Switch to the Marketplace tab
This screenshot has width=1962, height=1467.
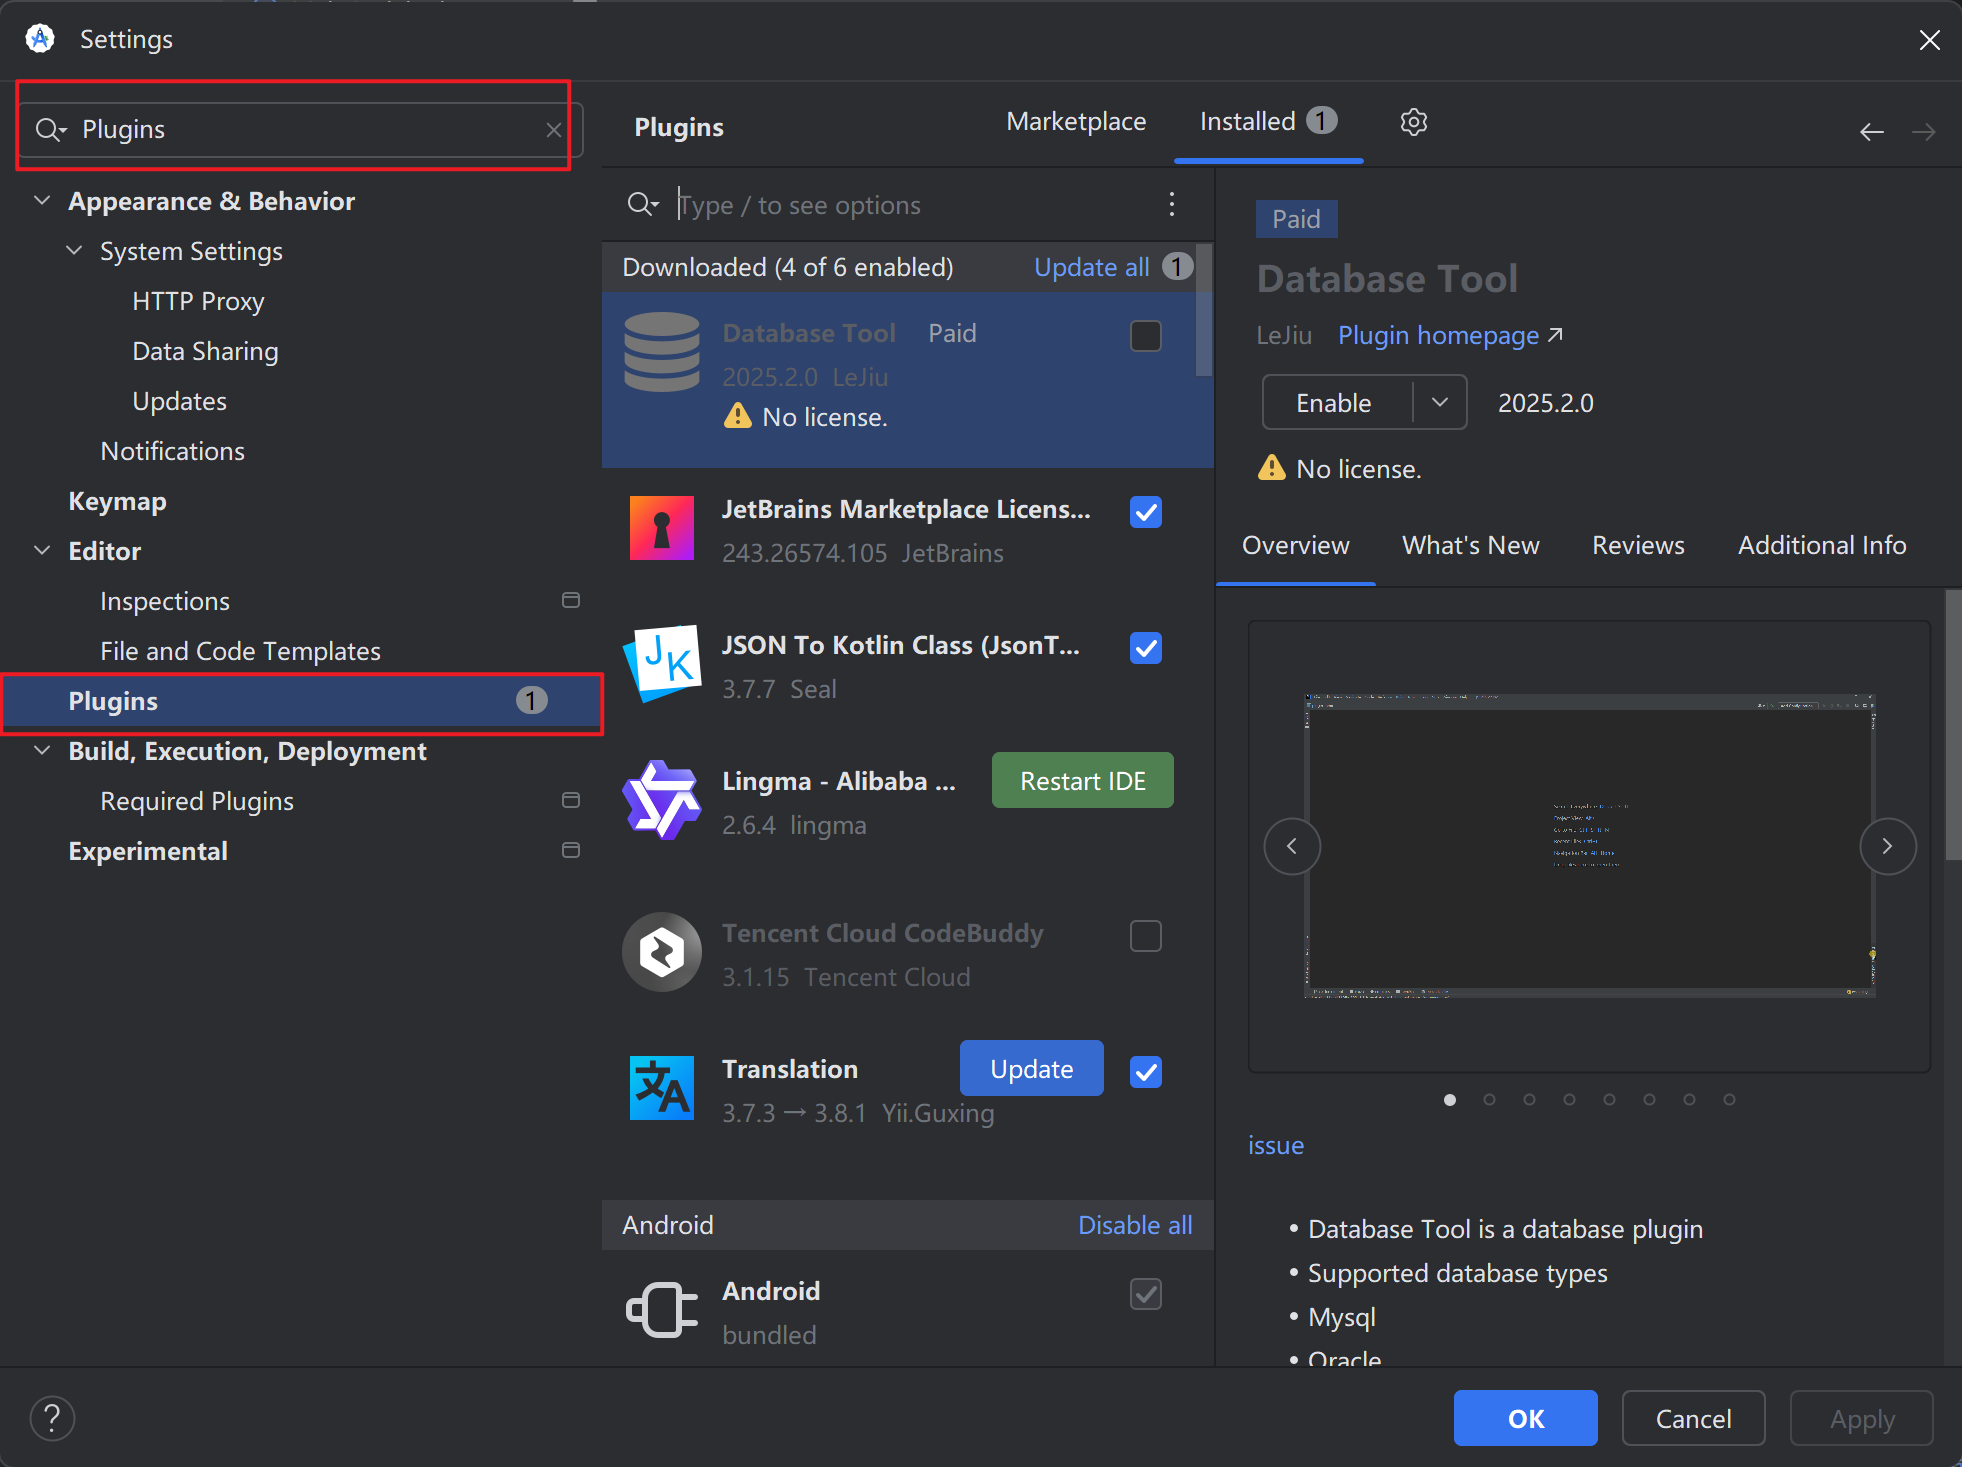coord(1075,122)
